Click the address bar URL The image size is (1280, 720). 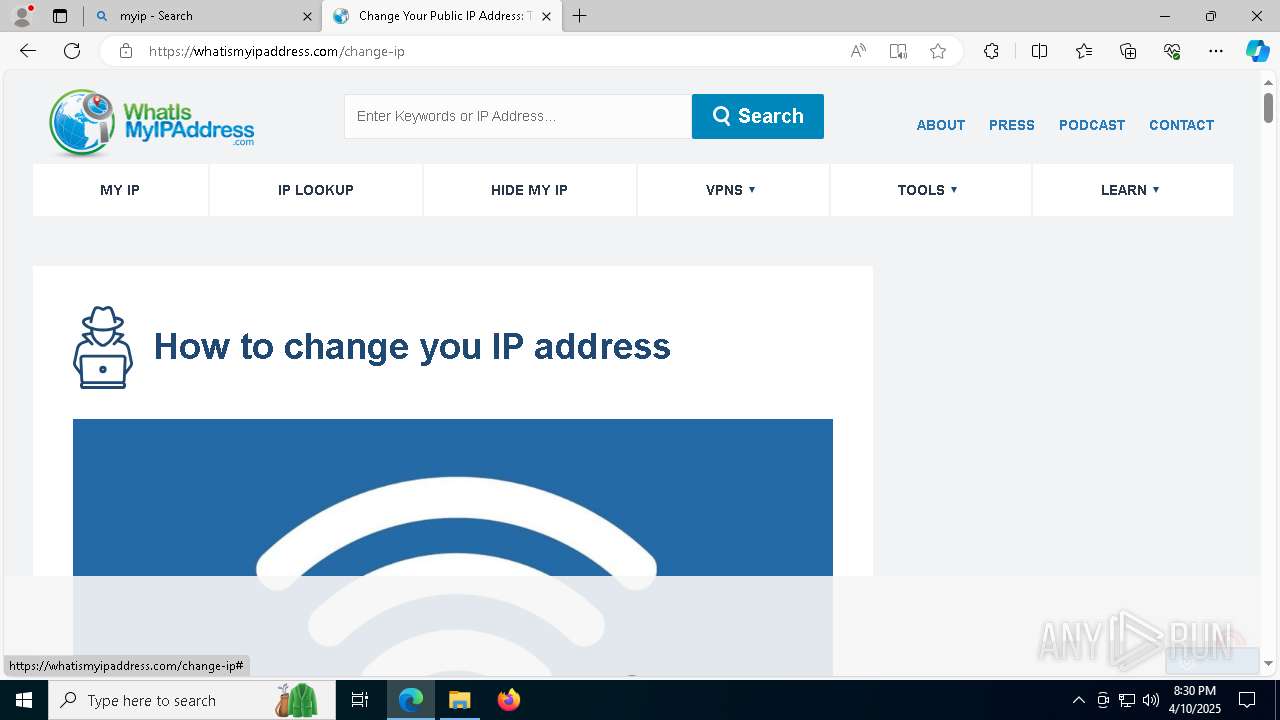(277, 51)
